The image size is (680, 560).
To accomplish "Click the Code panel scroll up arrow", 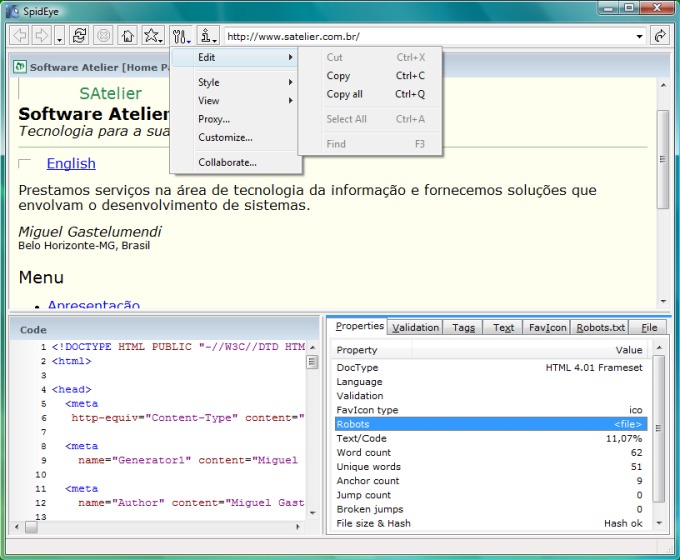I will pos(312,347).
